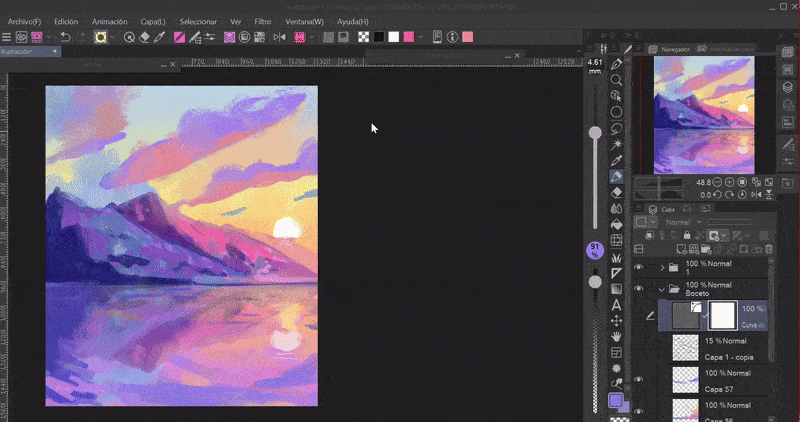The image size is (800, 422).
Task: Open the Archivo(F) menu
Action: click(24, 21)
